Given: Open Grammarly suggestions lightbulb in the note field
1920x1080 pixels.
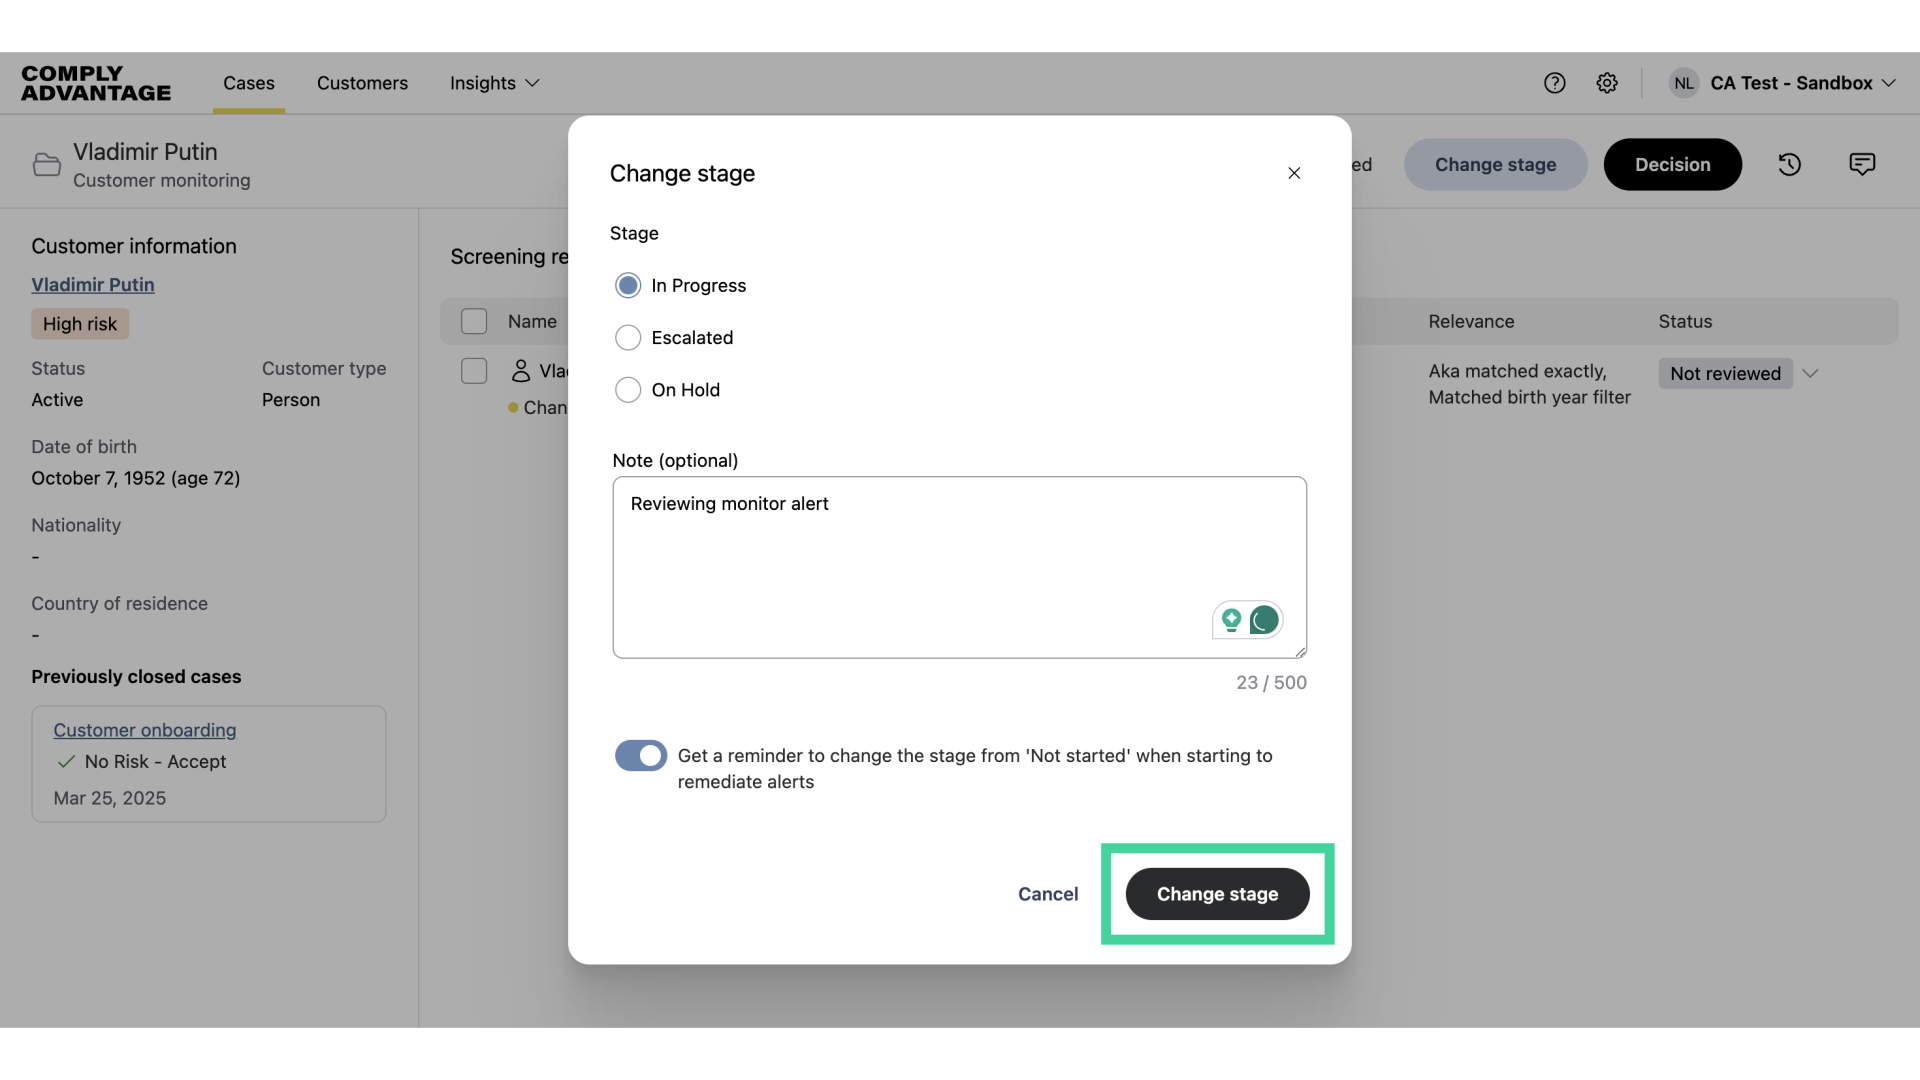Looking at the screenshot, I should (1231, 620).
